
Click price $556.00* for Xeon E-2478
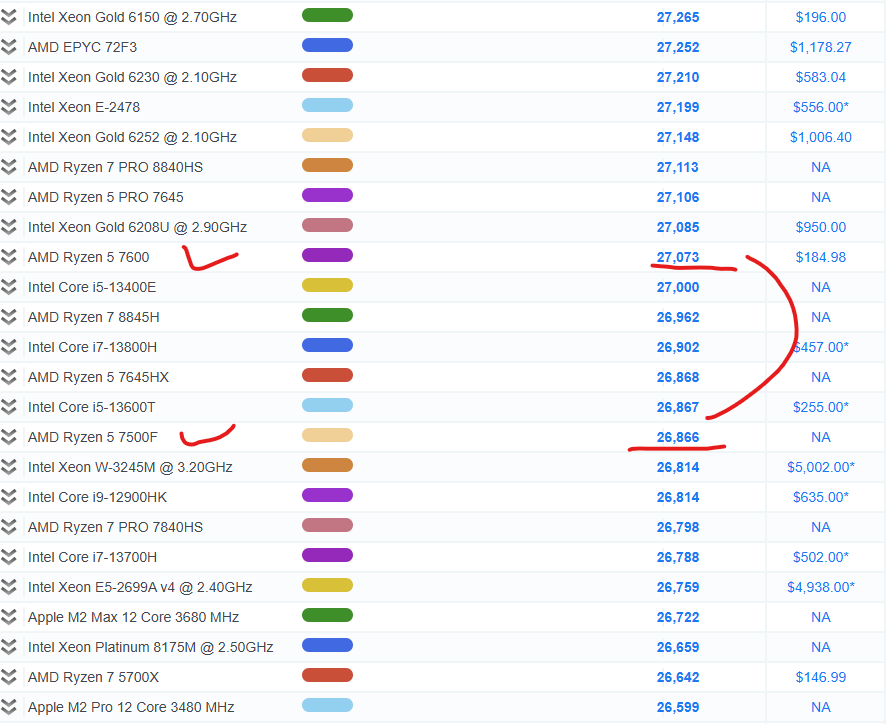click(x=820, y=107)
